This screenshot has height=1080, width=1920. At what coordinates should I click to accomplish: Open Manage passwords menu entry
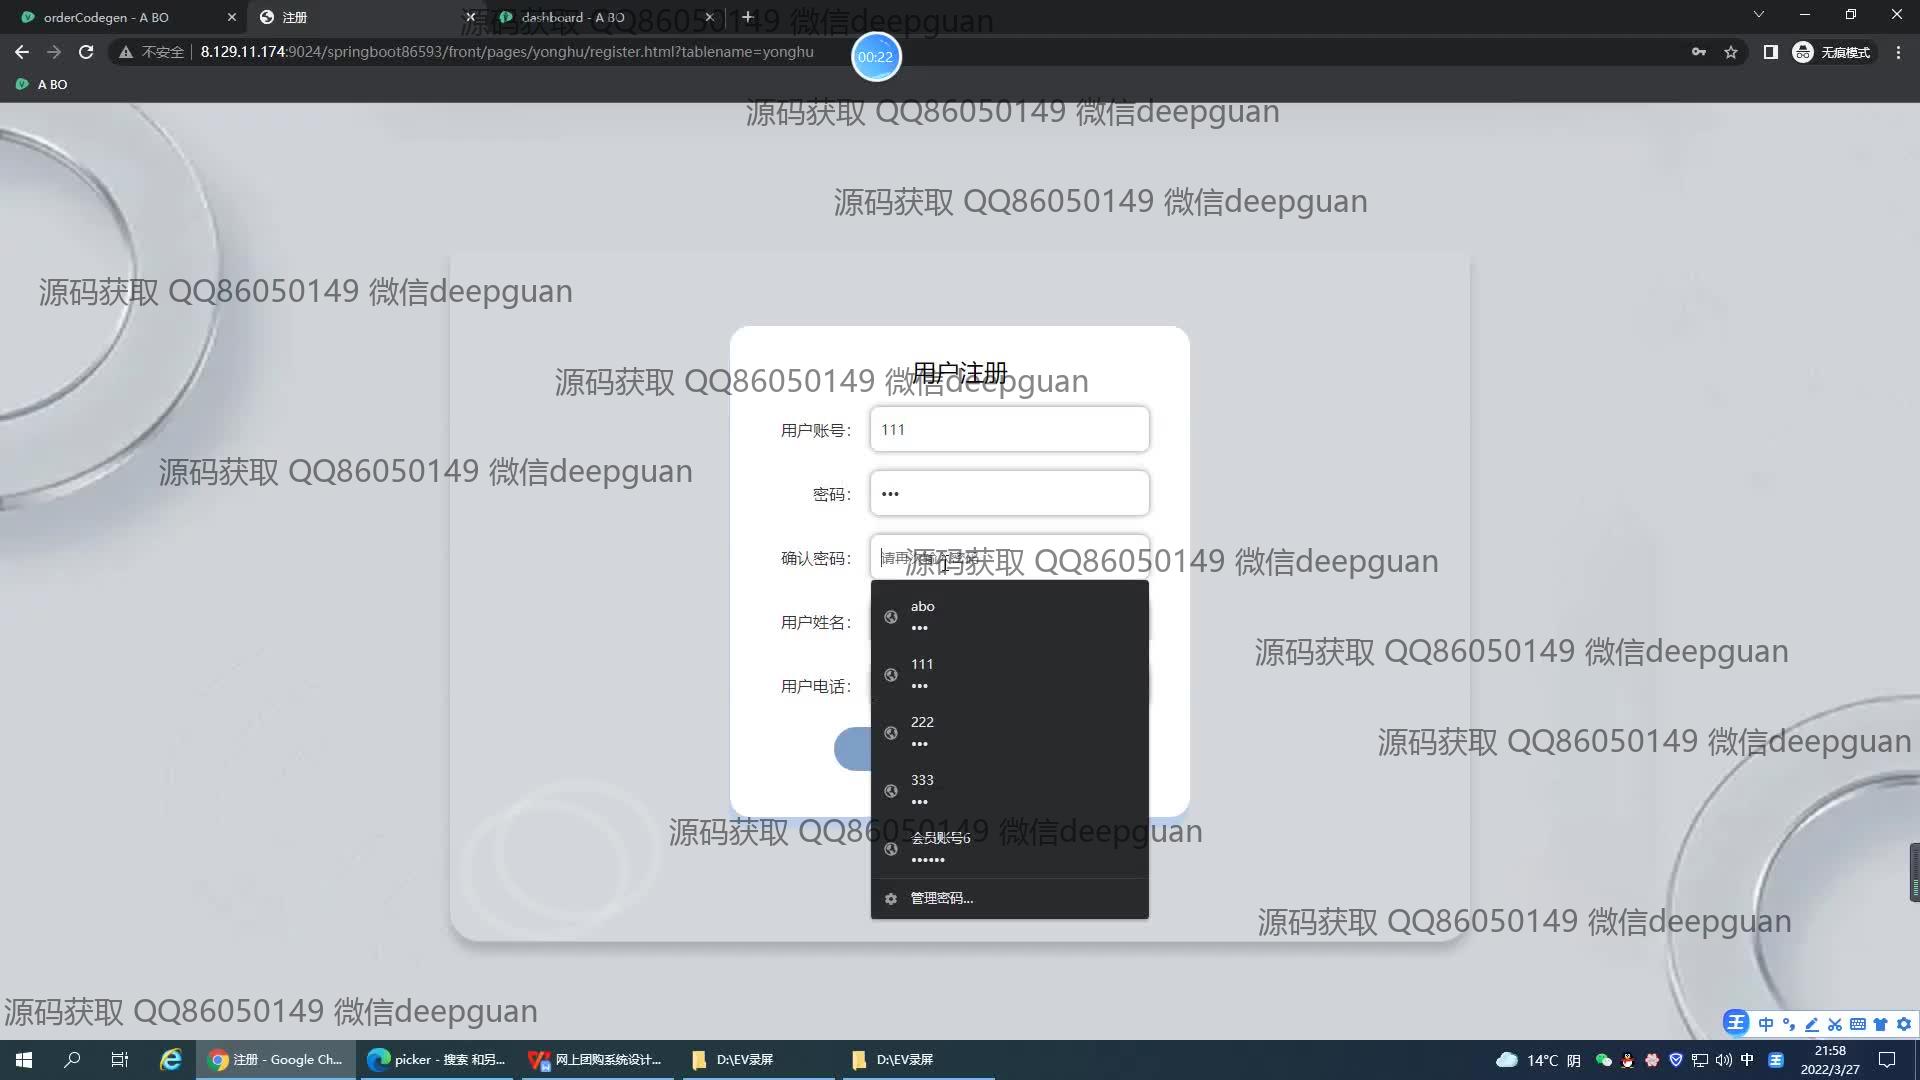tap(940, 898)
